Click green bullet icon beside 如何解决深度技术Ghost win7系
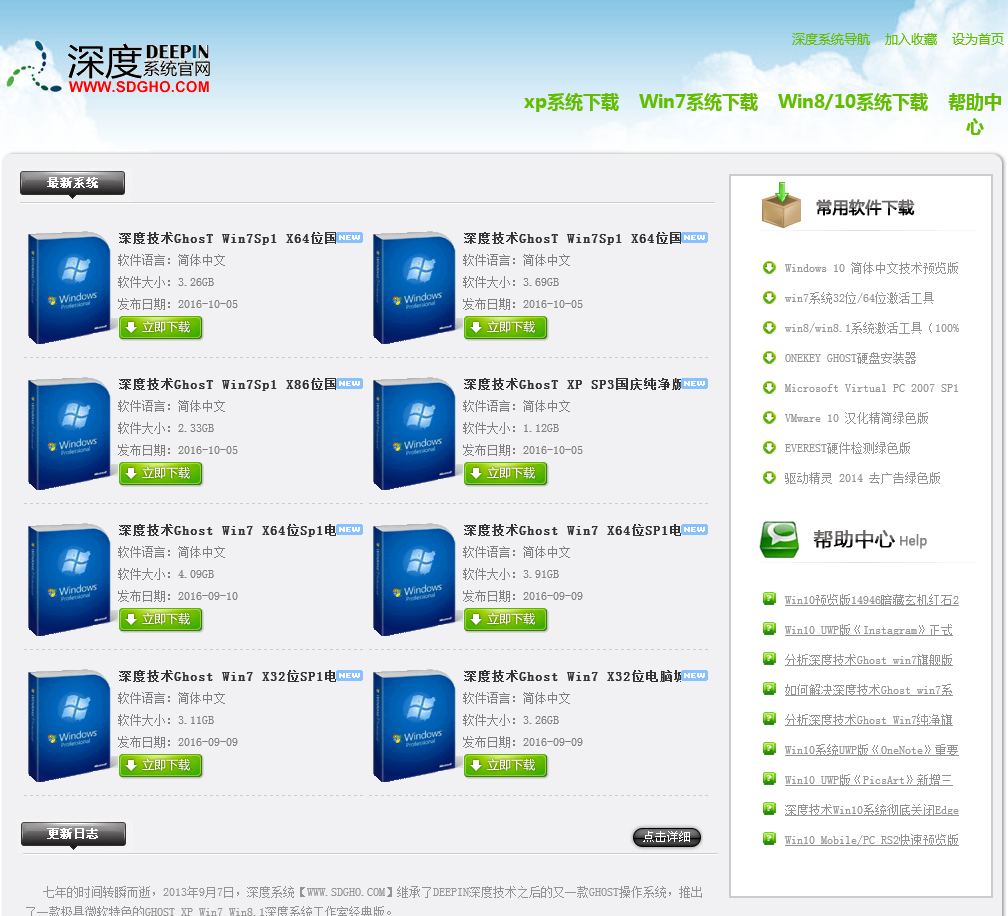The width and height of the screenshot is (1008, 916). pos(769,688)
